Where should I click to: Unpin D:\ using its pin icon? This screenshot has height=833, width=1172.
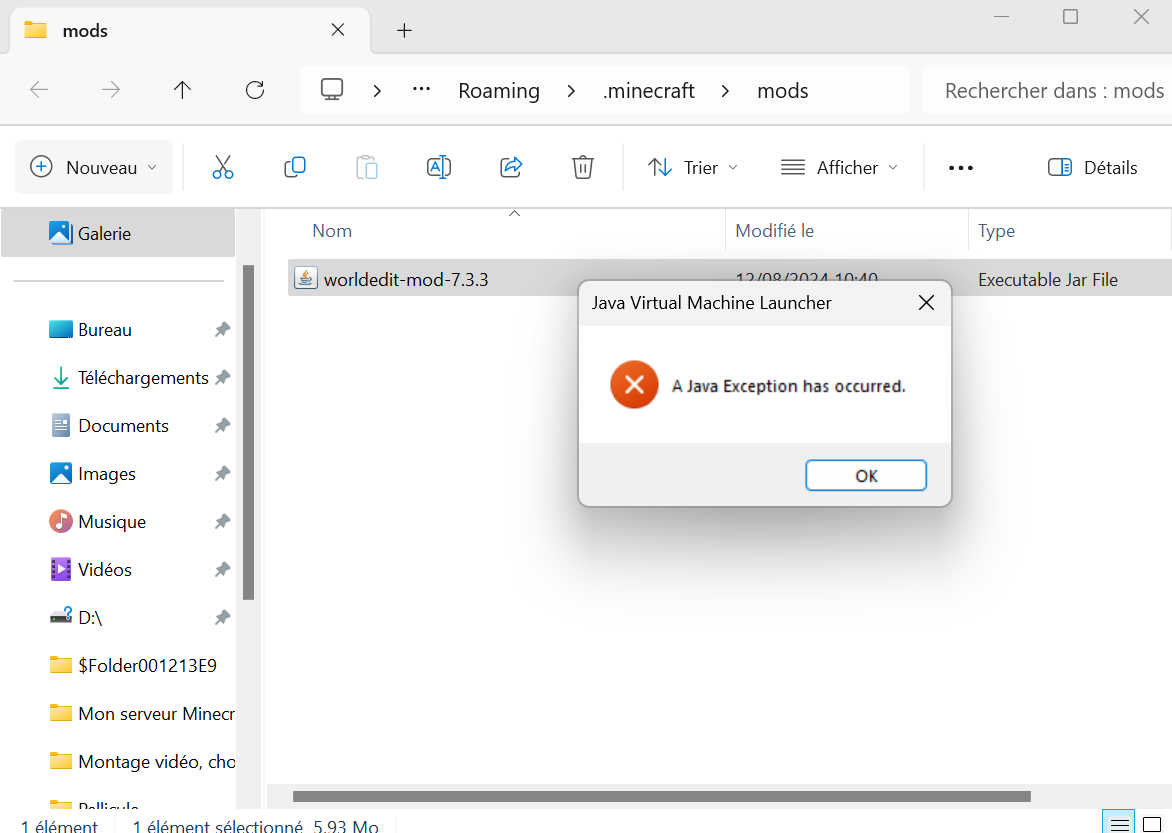(x=222, y=617)
